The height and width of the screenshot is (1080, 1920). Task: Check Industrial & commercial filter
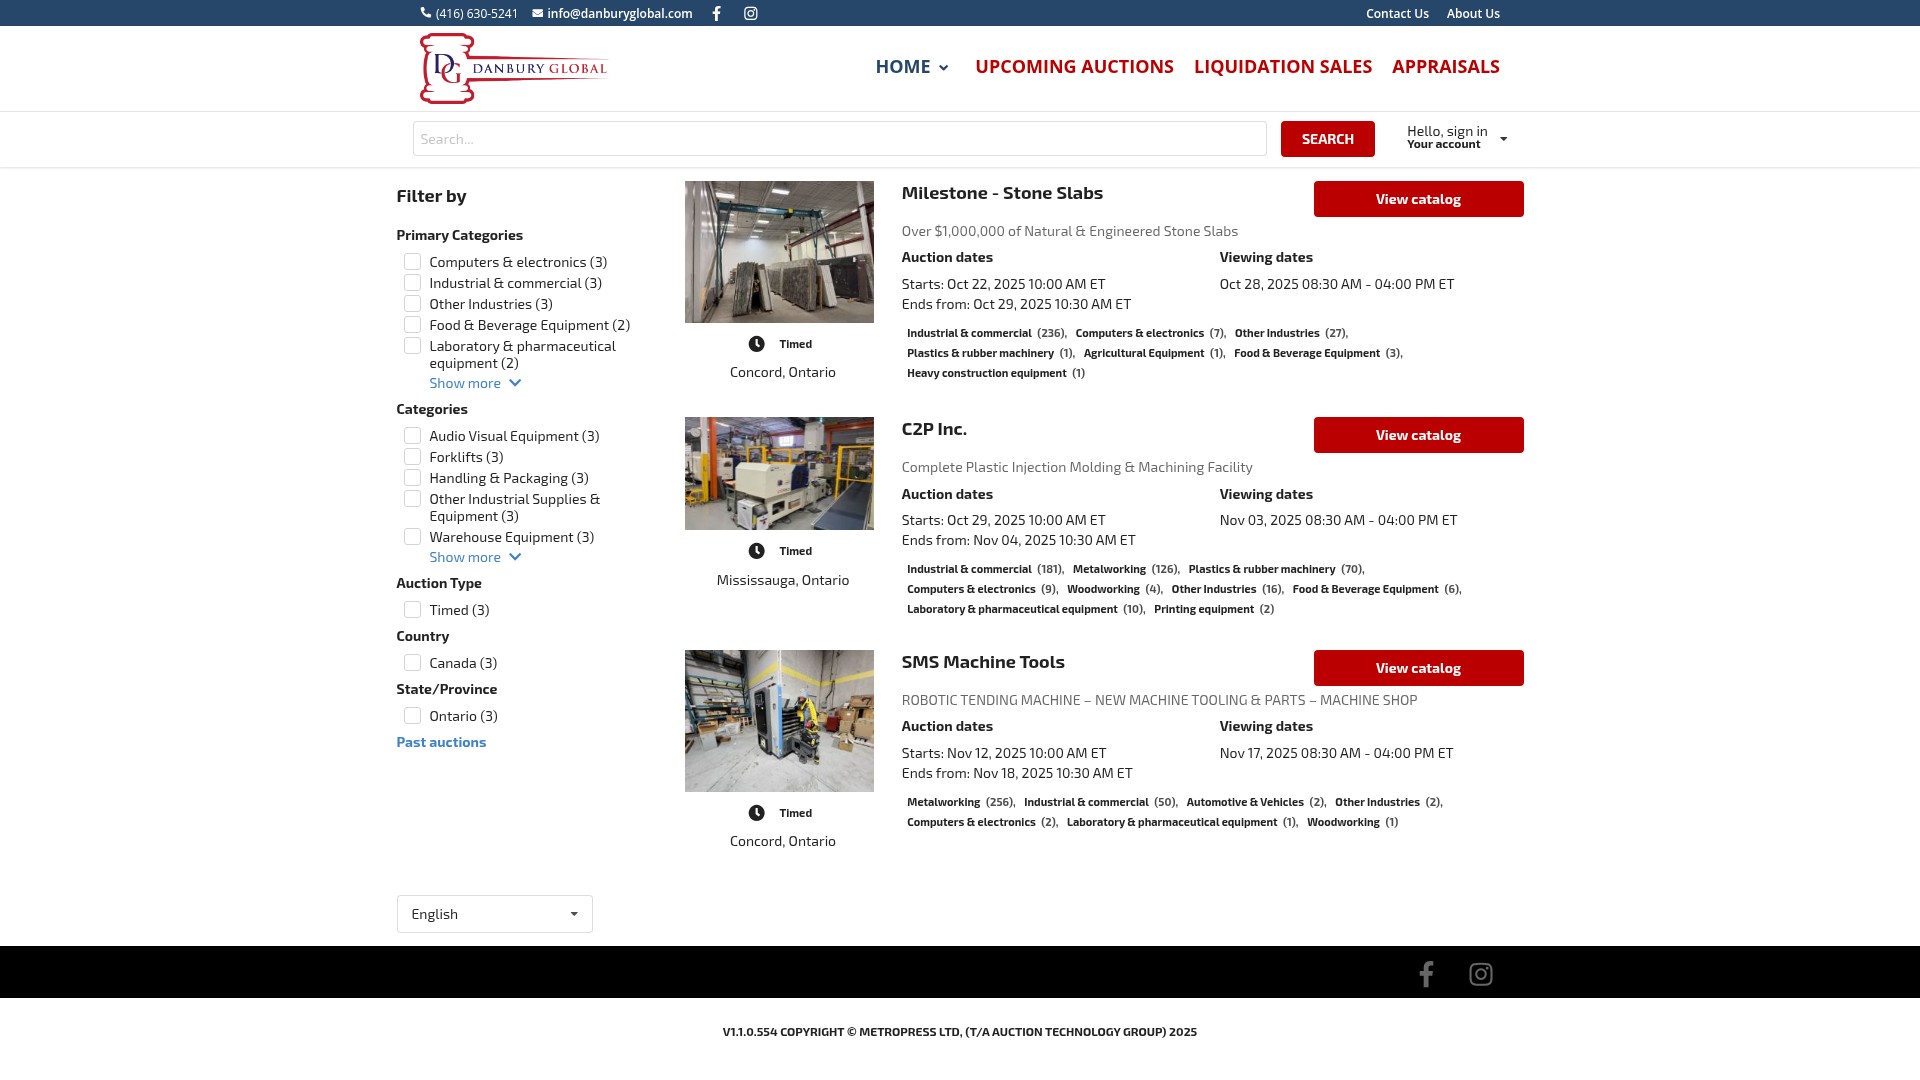click(x=412, y=283)
